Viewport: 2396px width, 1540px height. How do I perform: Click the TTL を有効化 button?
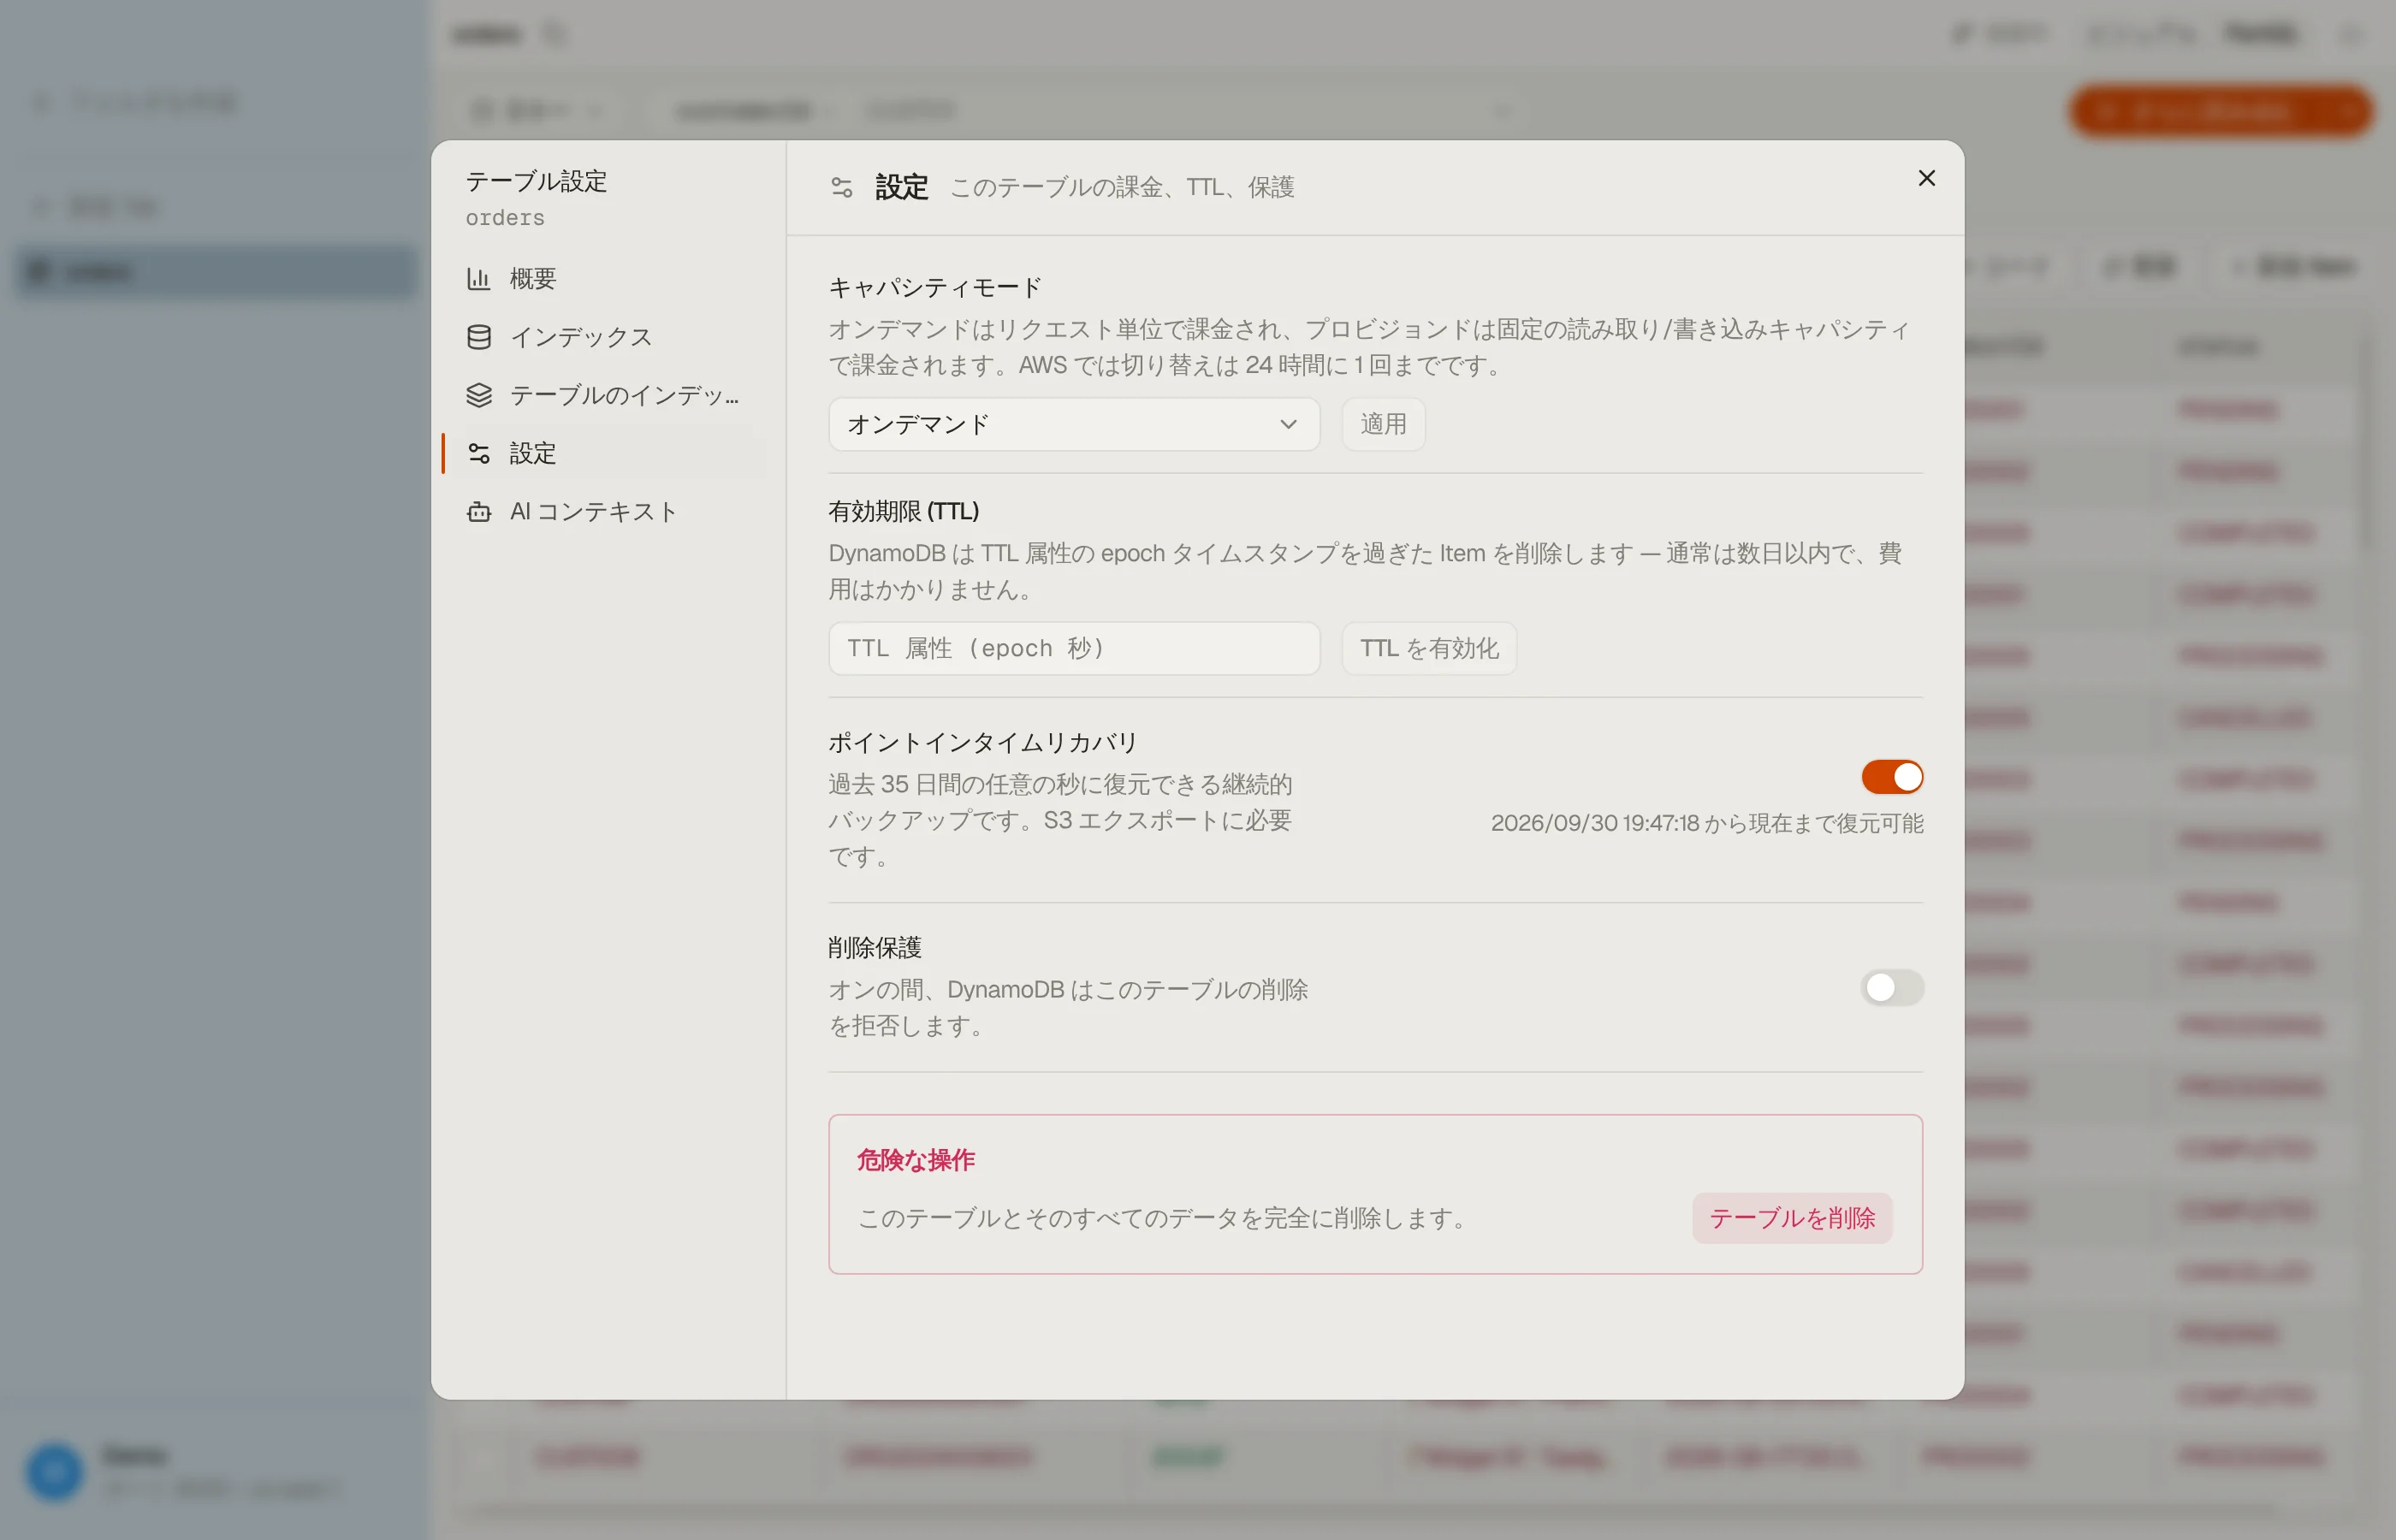pyautogui.click(x=1428, y=648)
